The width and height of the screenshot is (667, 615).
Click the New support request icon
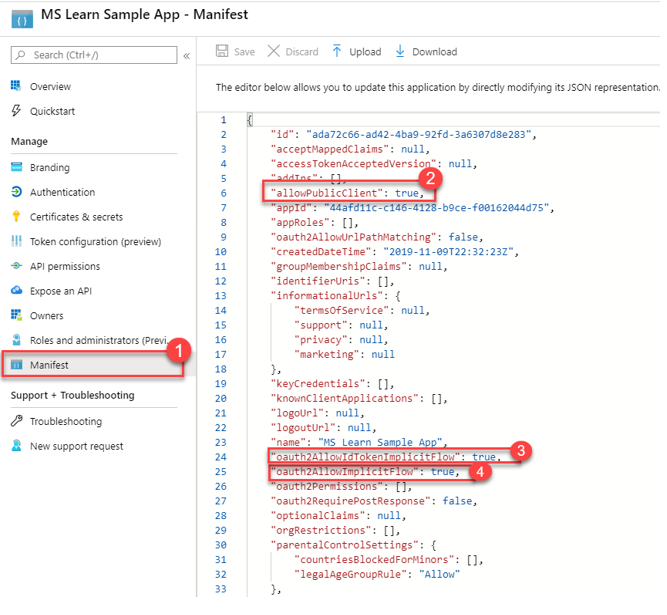[16, 446]
